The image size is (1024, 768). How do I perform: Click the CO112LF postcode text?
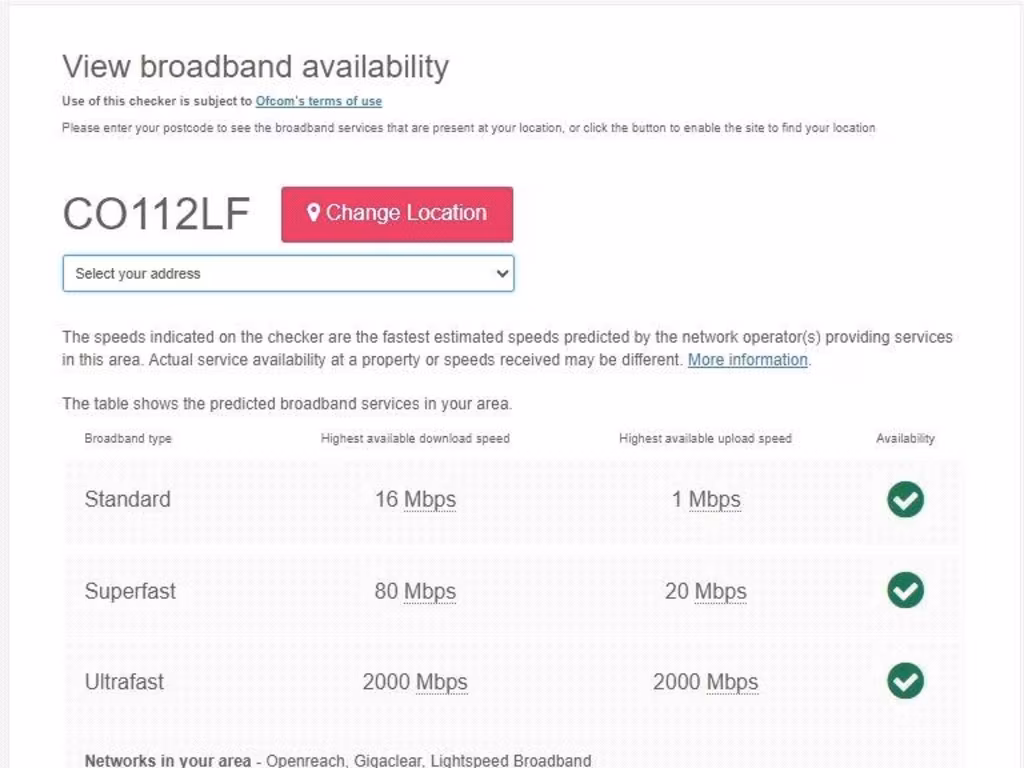click(x=156, y=214)
